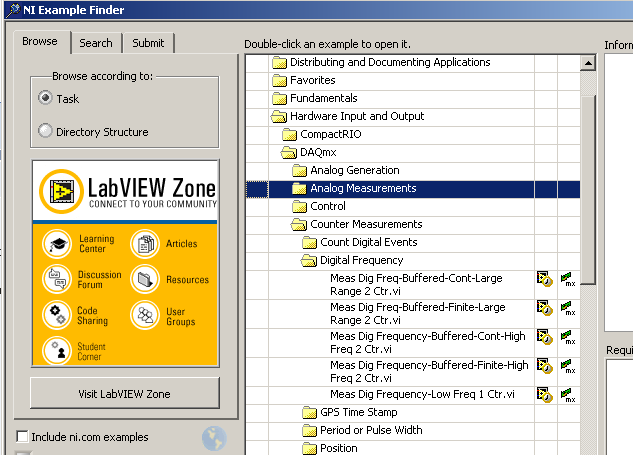633x455 pixels.
Task: Select Meas Dig Frequency-Buffered-Cont-High Freq 2 Ctr.vi
Action: 428,343
